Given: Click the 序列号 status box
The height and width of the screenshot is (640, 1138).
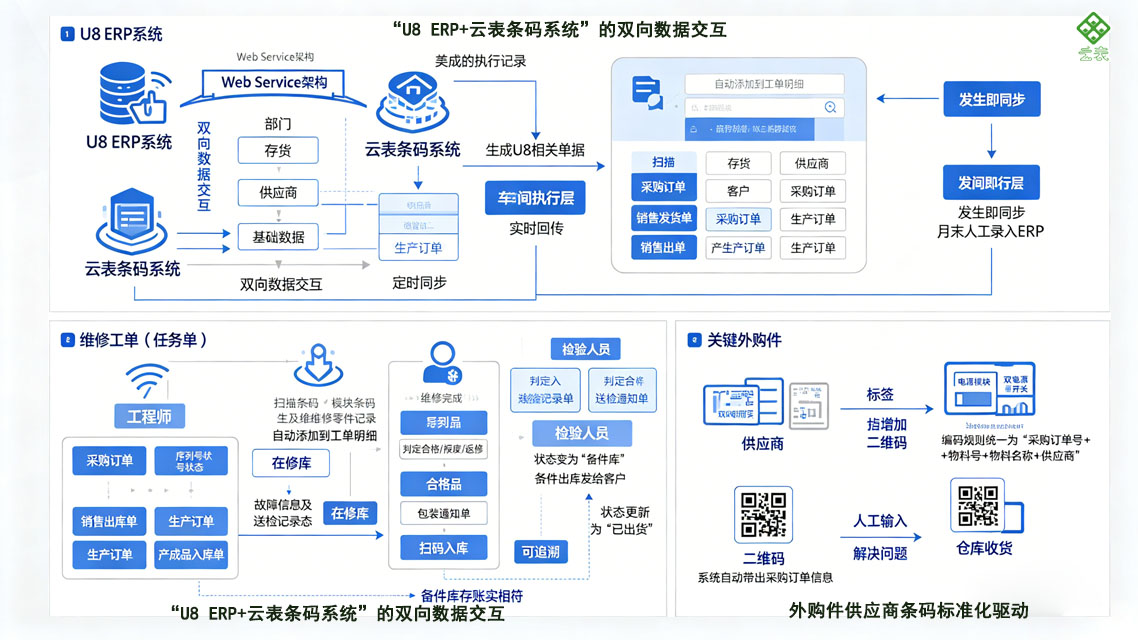Looking at the screenshot, I should 191,461.
